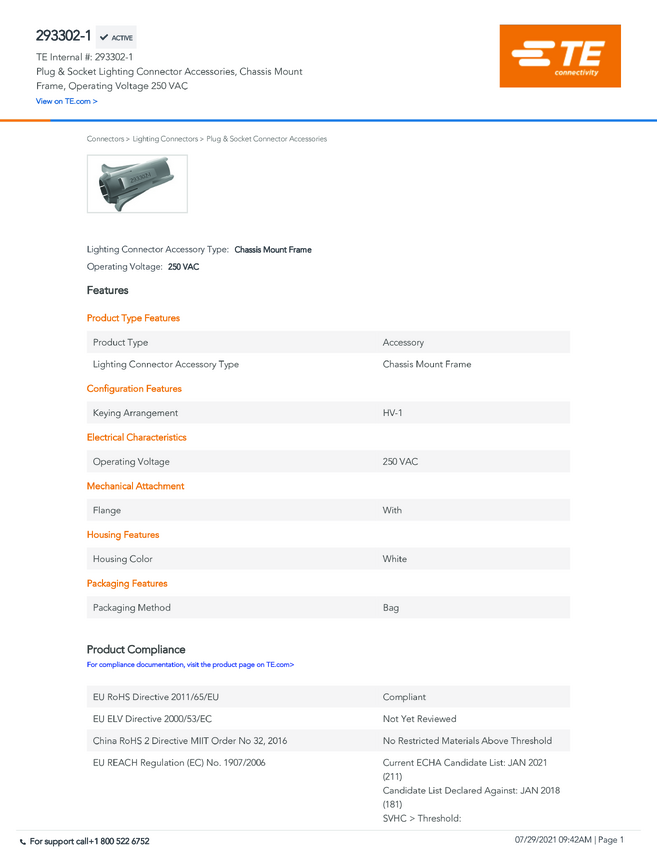The image size is (657, 850).
Task: Click the '07/29/2021 09:42AM | Page 1' footer
Action: [569, 840]
